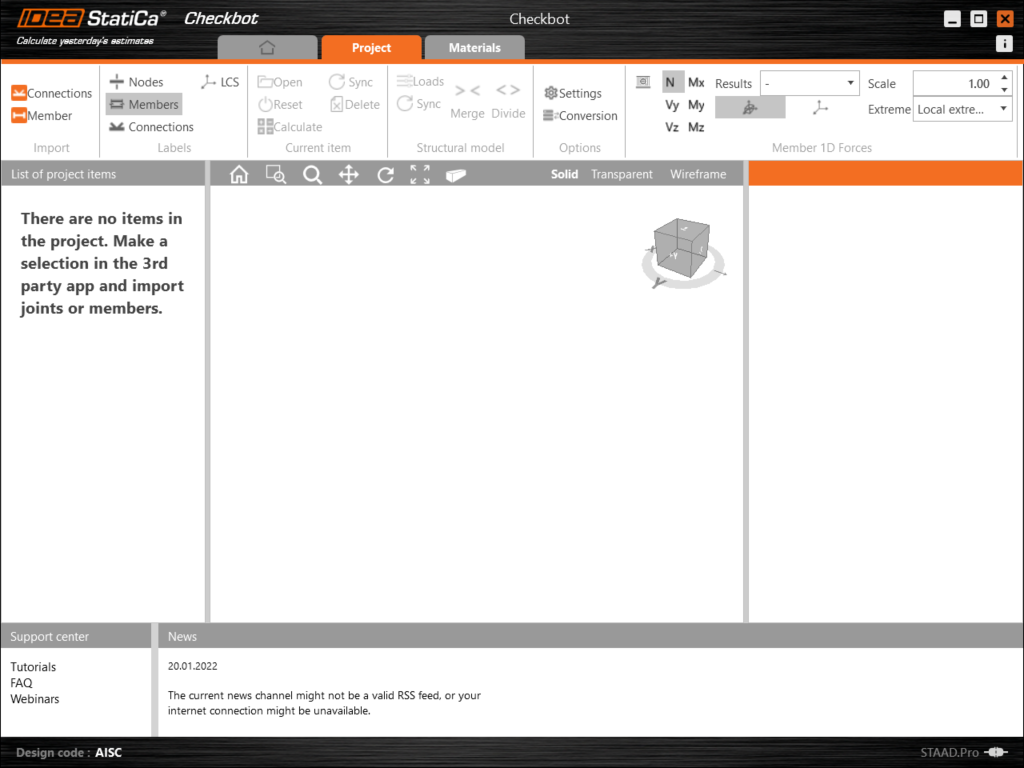Expand the Results dropdown
This screenshot has width=1024, height=768.
[809, 84]
